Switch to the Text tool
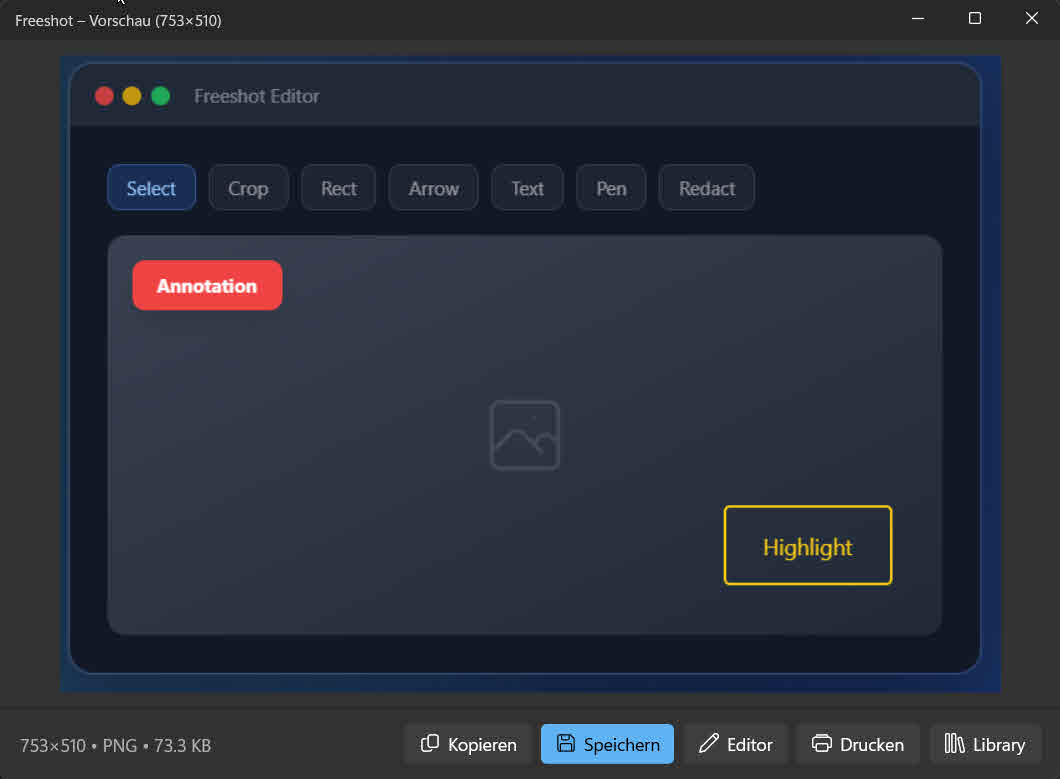This screenshot has width=1060, height=779. (527, 188)
